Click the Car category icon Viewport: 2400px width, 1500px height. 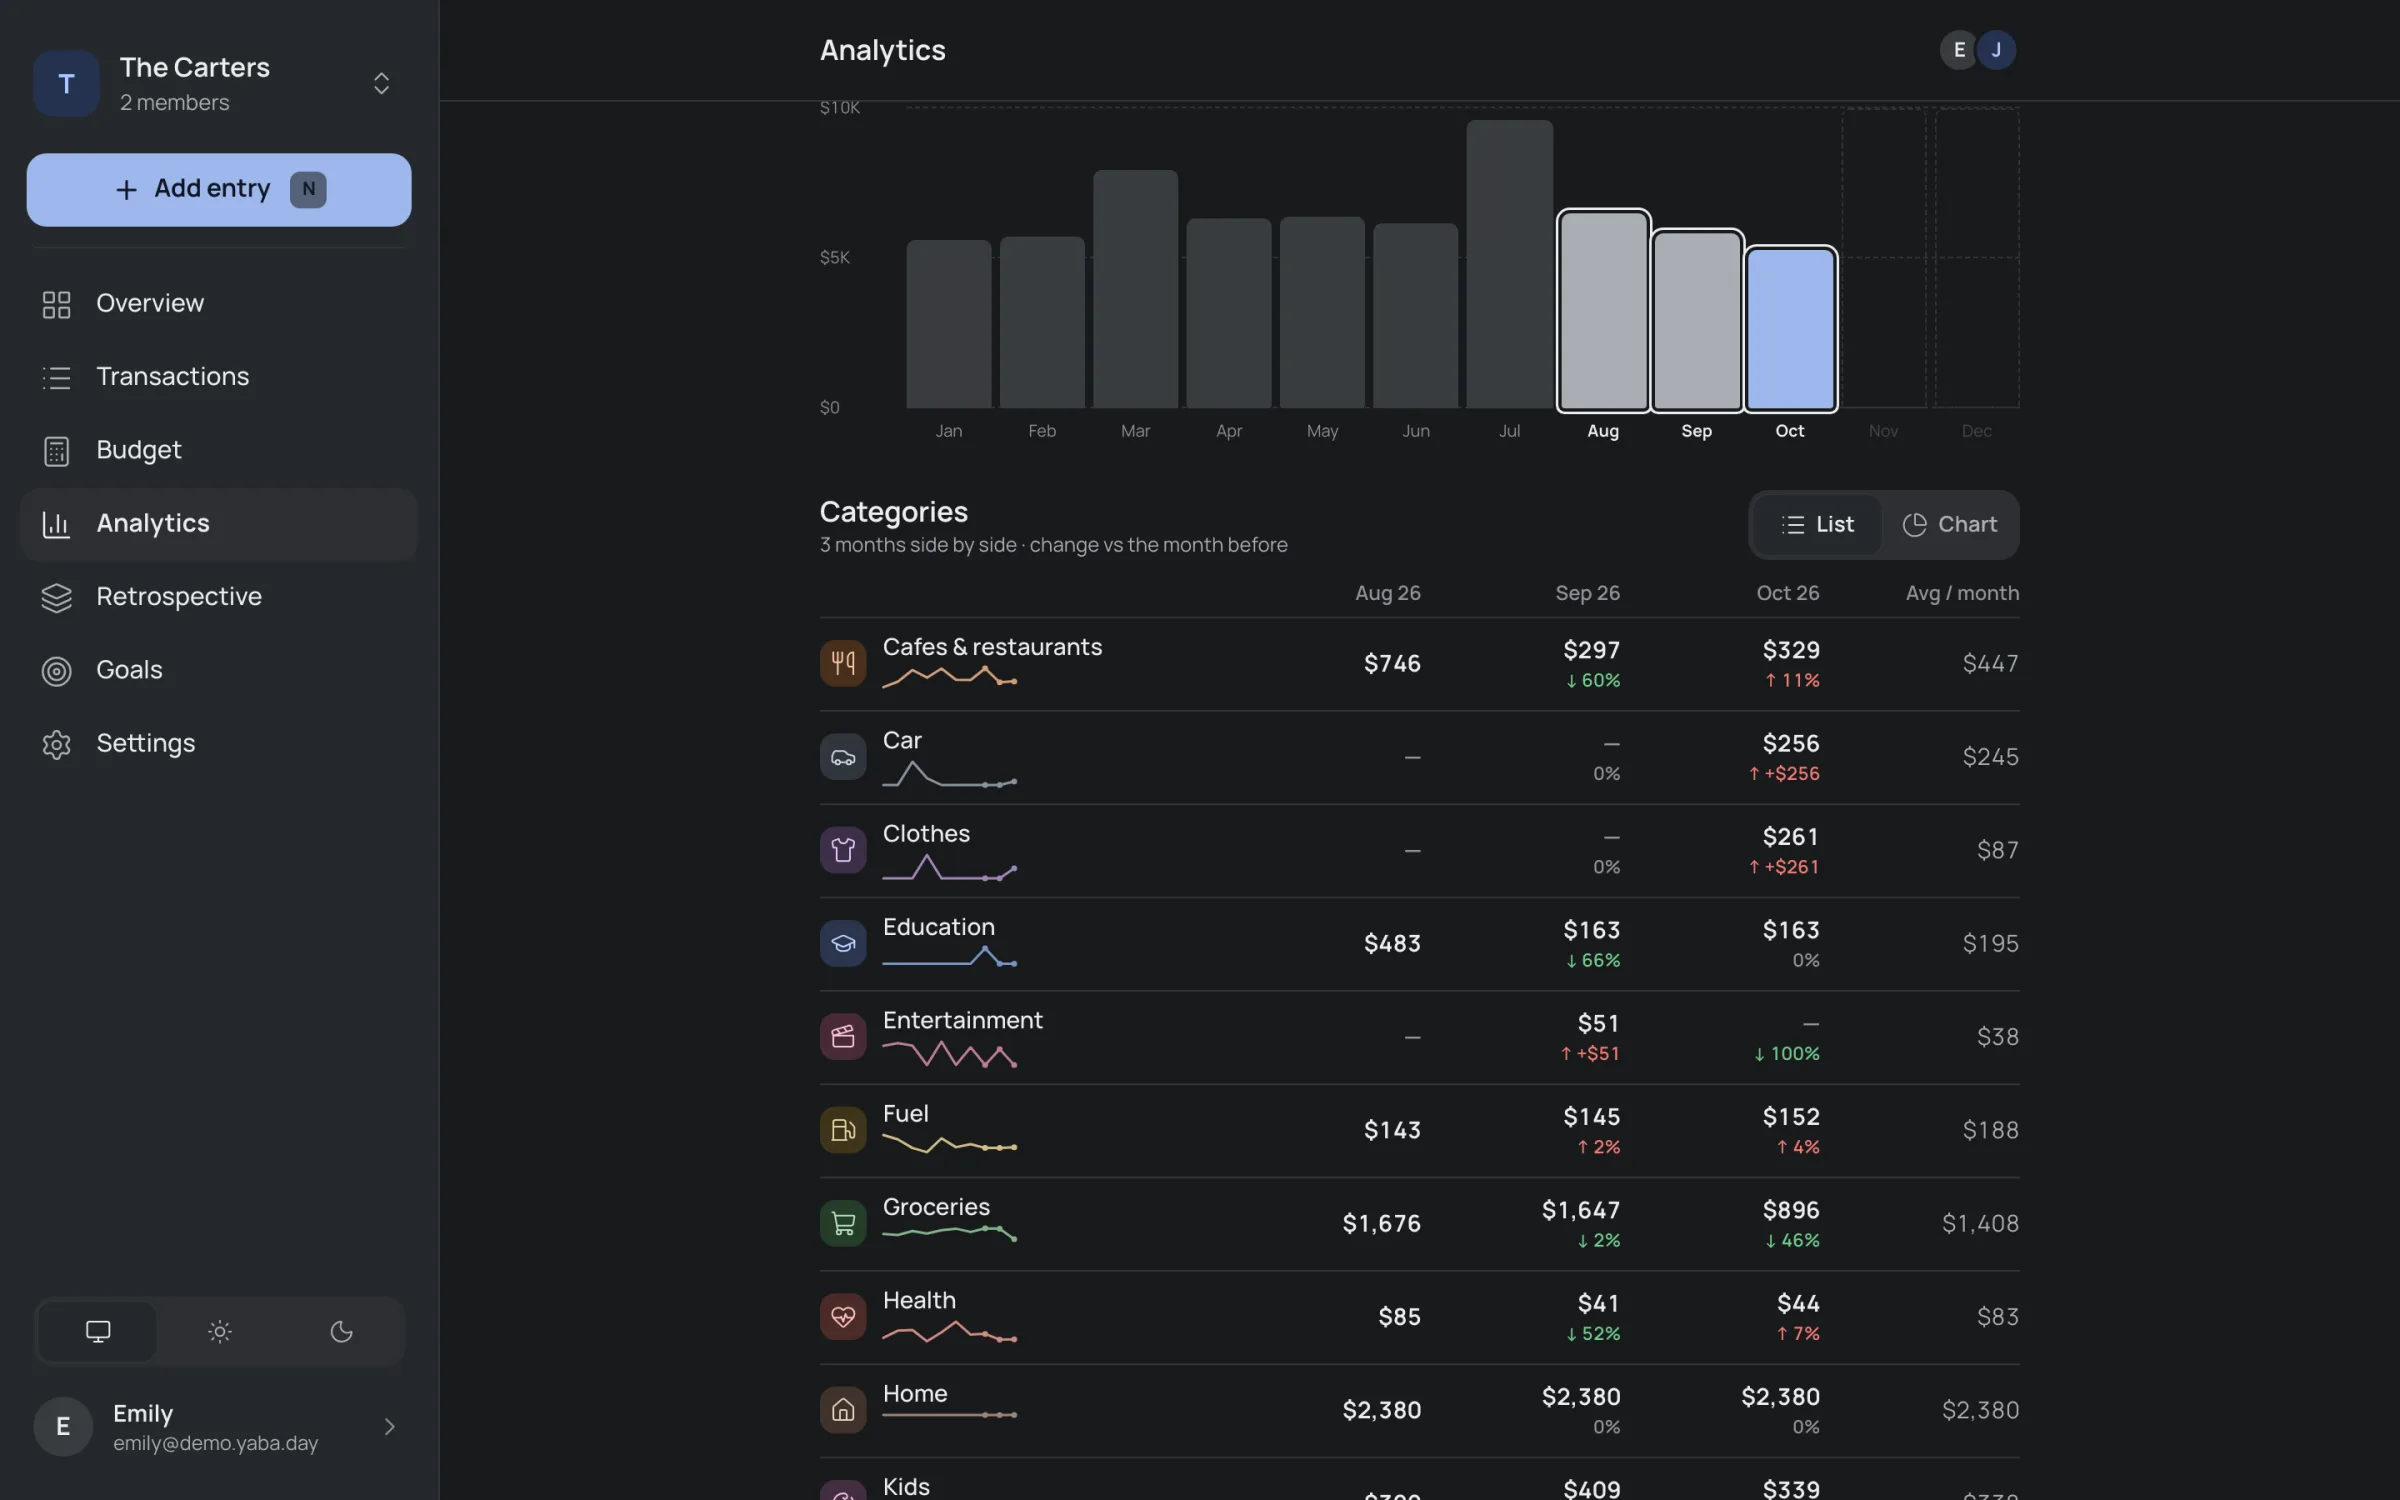[x=843, y=757]
